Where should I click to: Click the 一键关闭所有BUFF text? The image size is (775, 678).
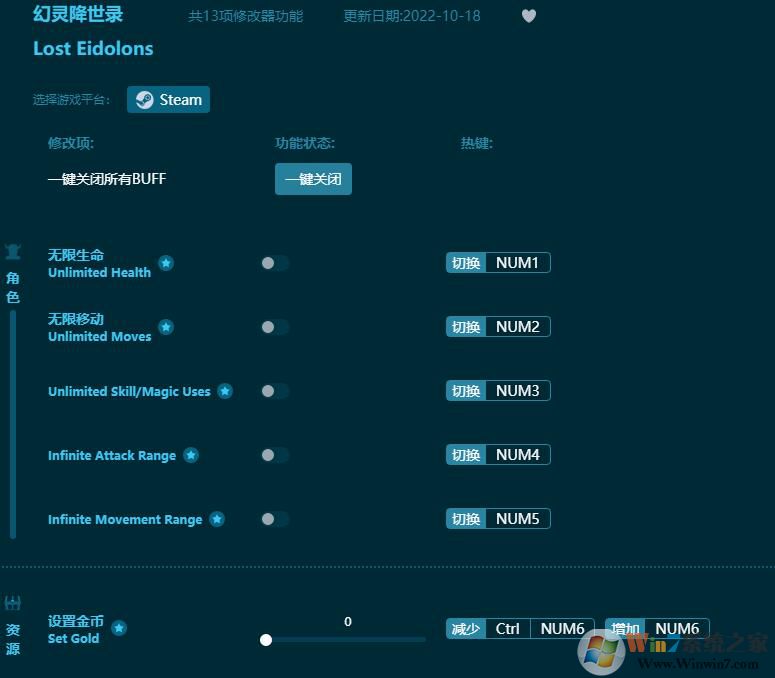tap(107, 179)
